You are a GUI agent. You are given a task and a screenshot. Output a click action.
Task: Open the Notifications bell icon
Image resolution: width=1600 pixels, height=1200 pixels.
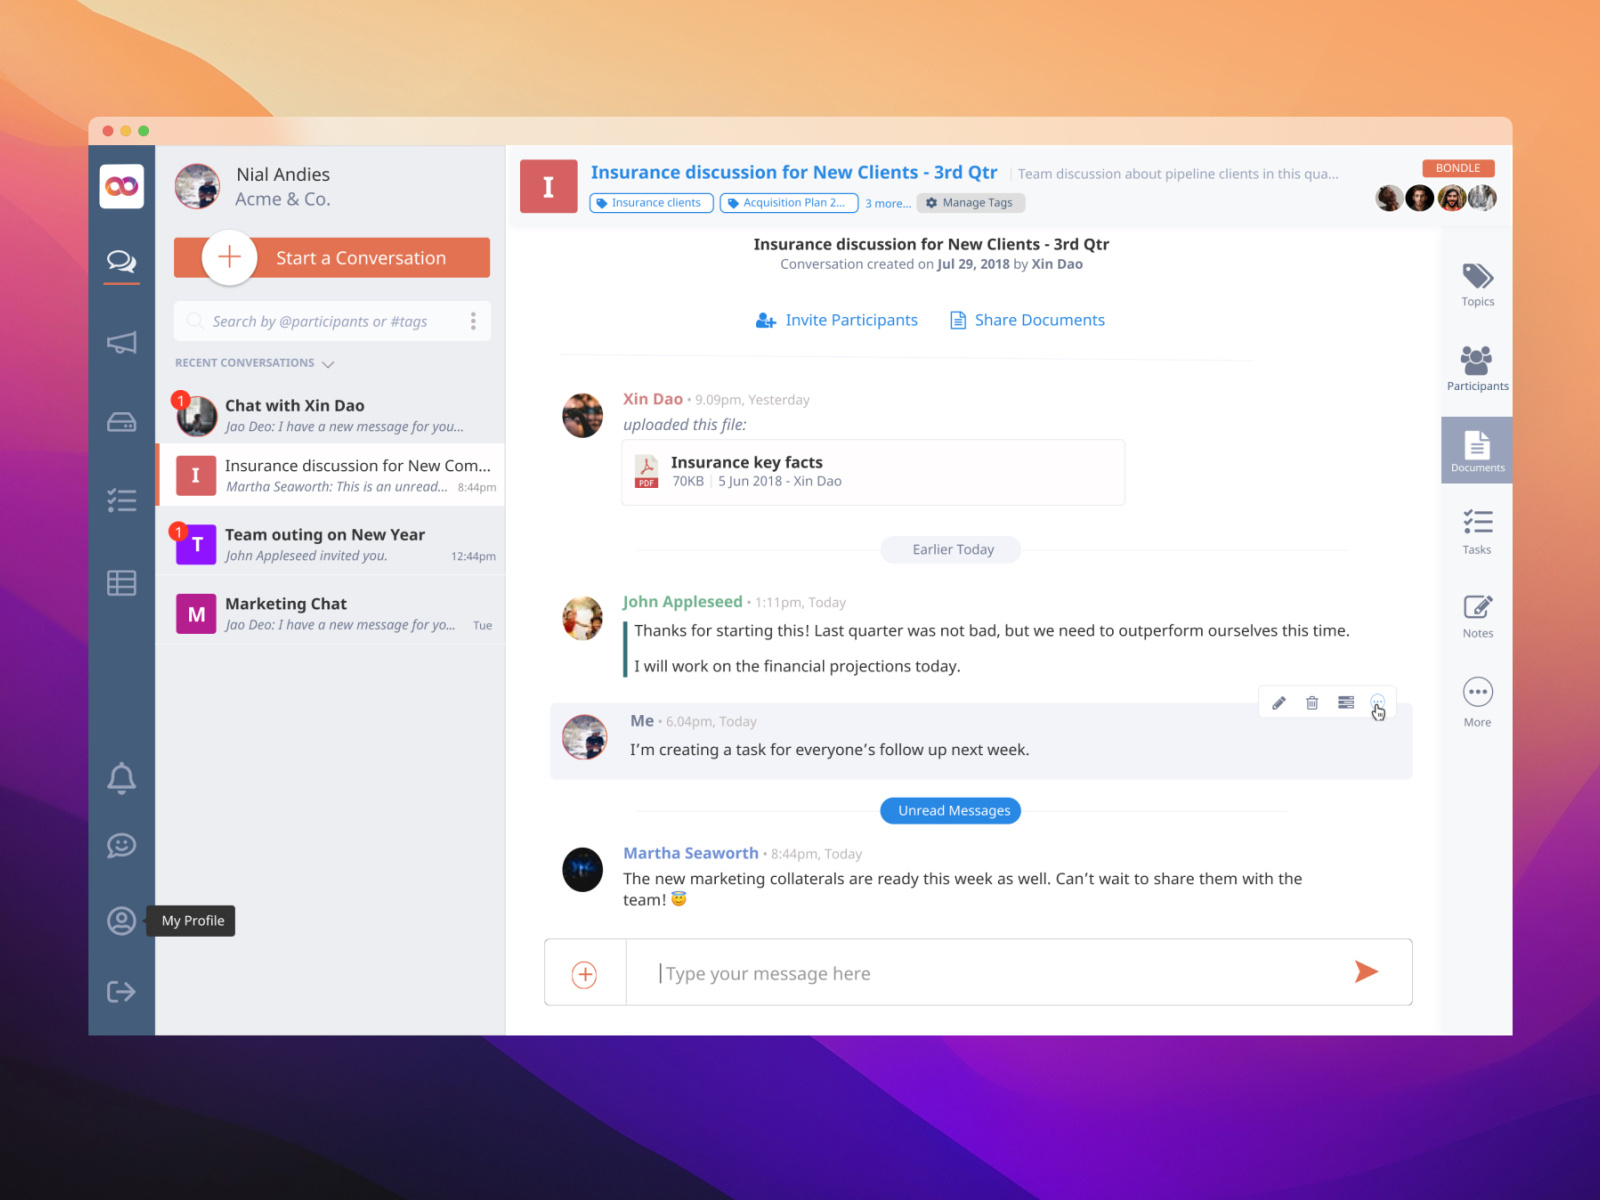[121, 778]
